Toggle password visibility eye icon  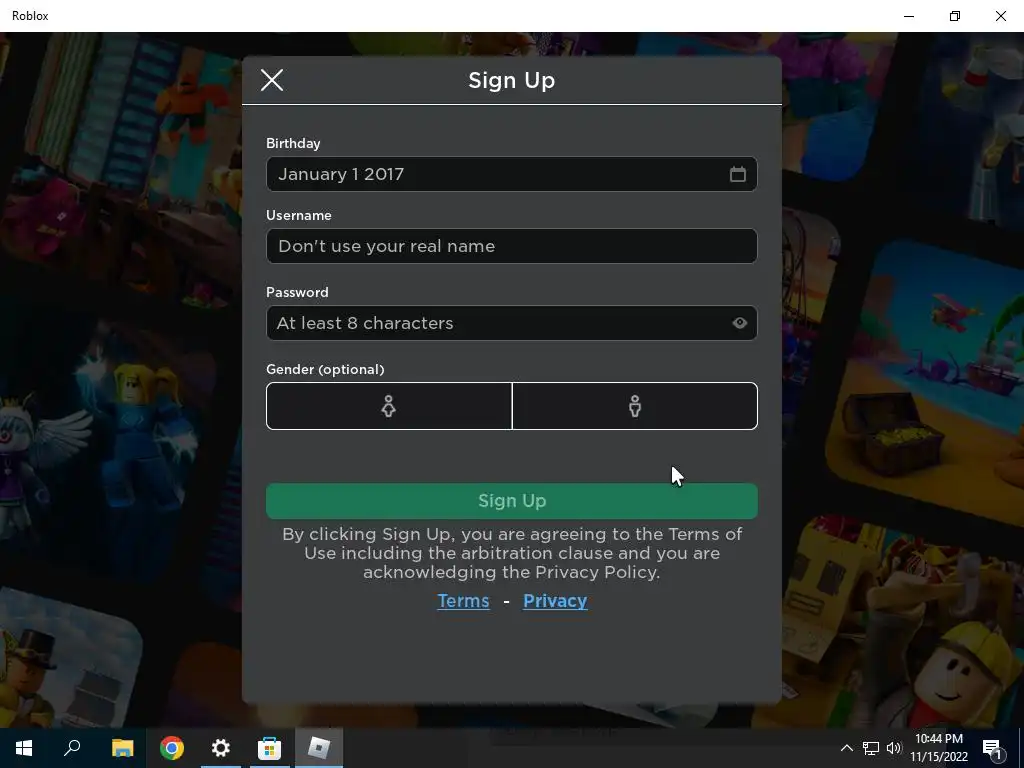[x=739, y=323]
